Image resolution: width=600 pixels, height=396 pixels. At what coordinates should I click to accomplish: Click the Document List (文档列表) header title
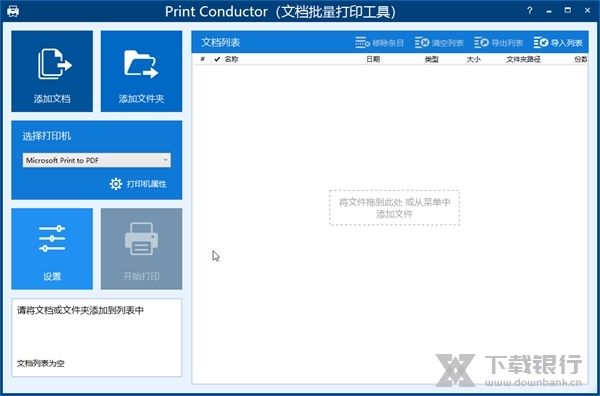coord(221,42)
